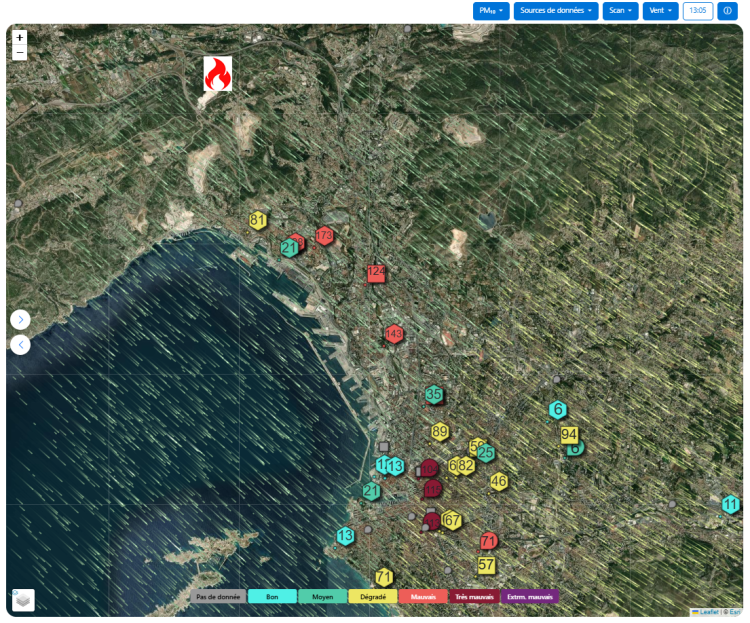750x623 pixels.
Task: Select the yellow hexagon marker reading 67
Action: point(452,521)
